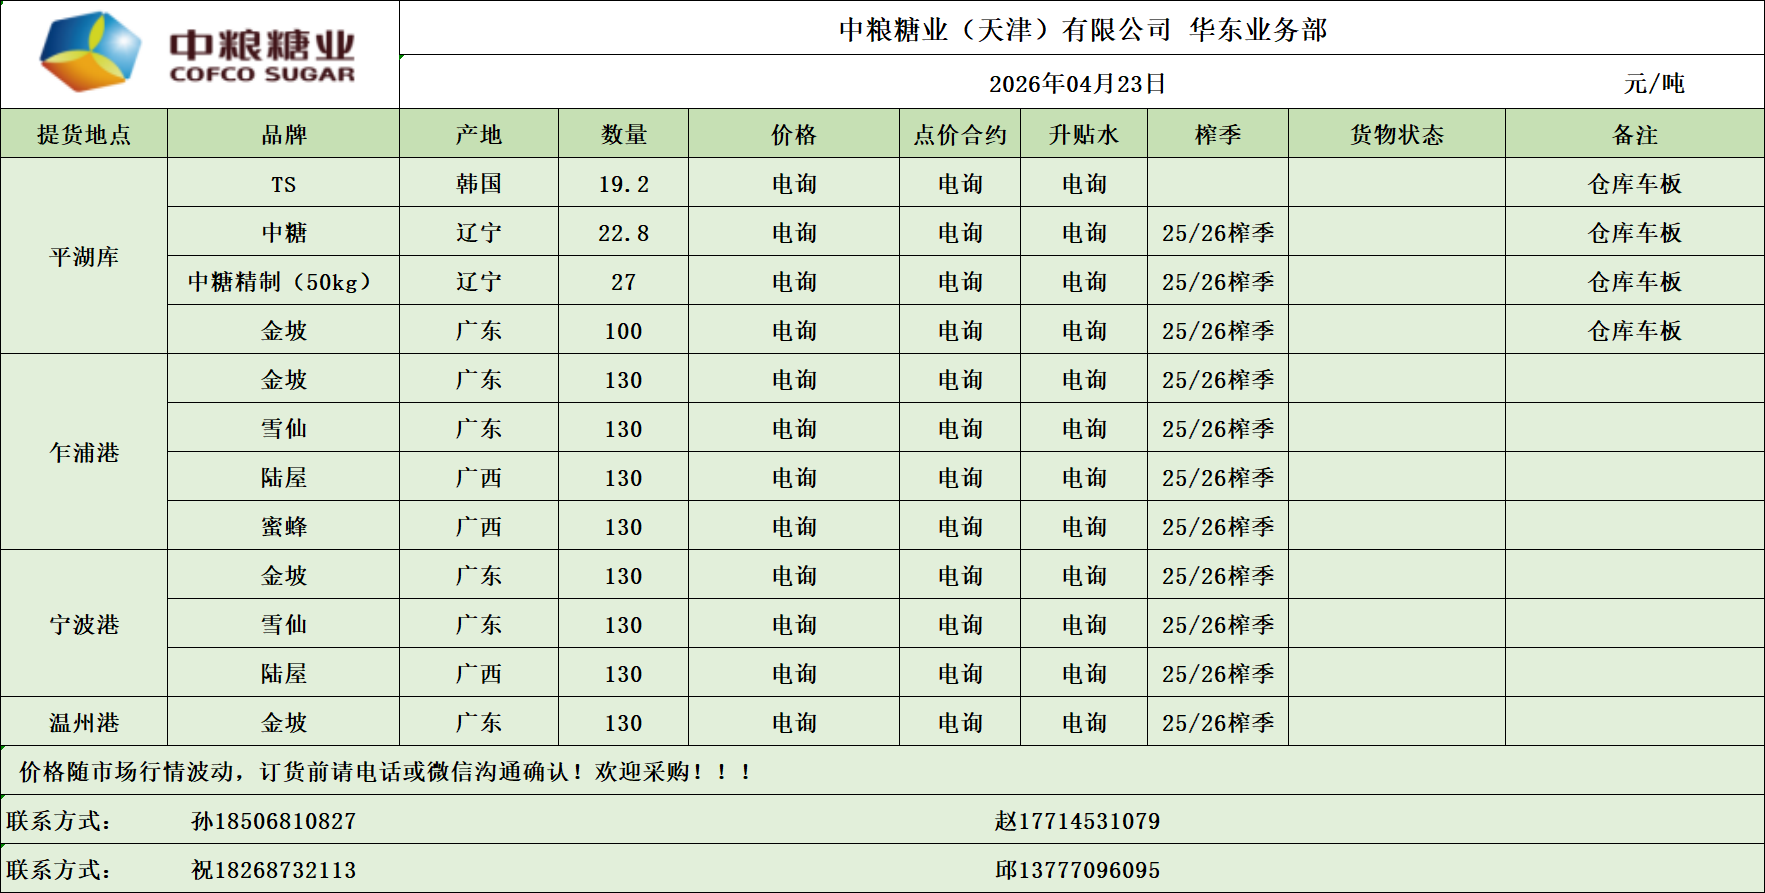Select contact 祝18268732113
The height and width of the screenshot is (893, 1765).
(x=274, y=870)
